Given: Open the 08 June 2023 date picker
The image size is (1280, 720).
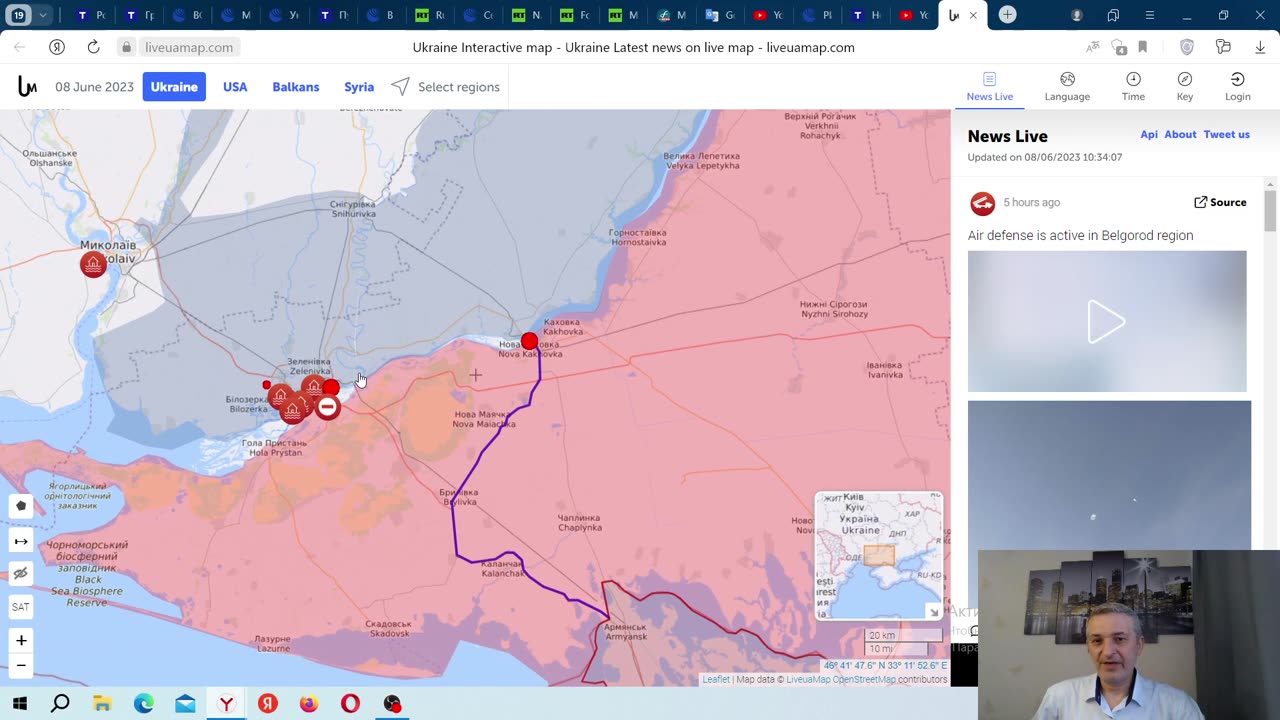Looking at the screenshot, I should click(x=94, y=87).
